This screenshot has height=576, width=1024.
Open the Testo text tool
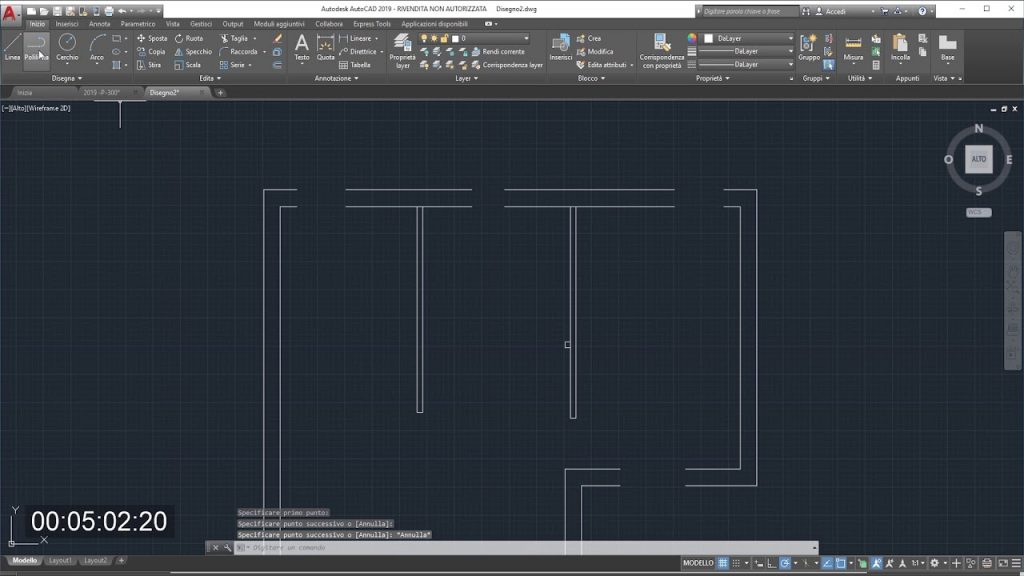[302, 48]
